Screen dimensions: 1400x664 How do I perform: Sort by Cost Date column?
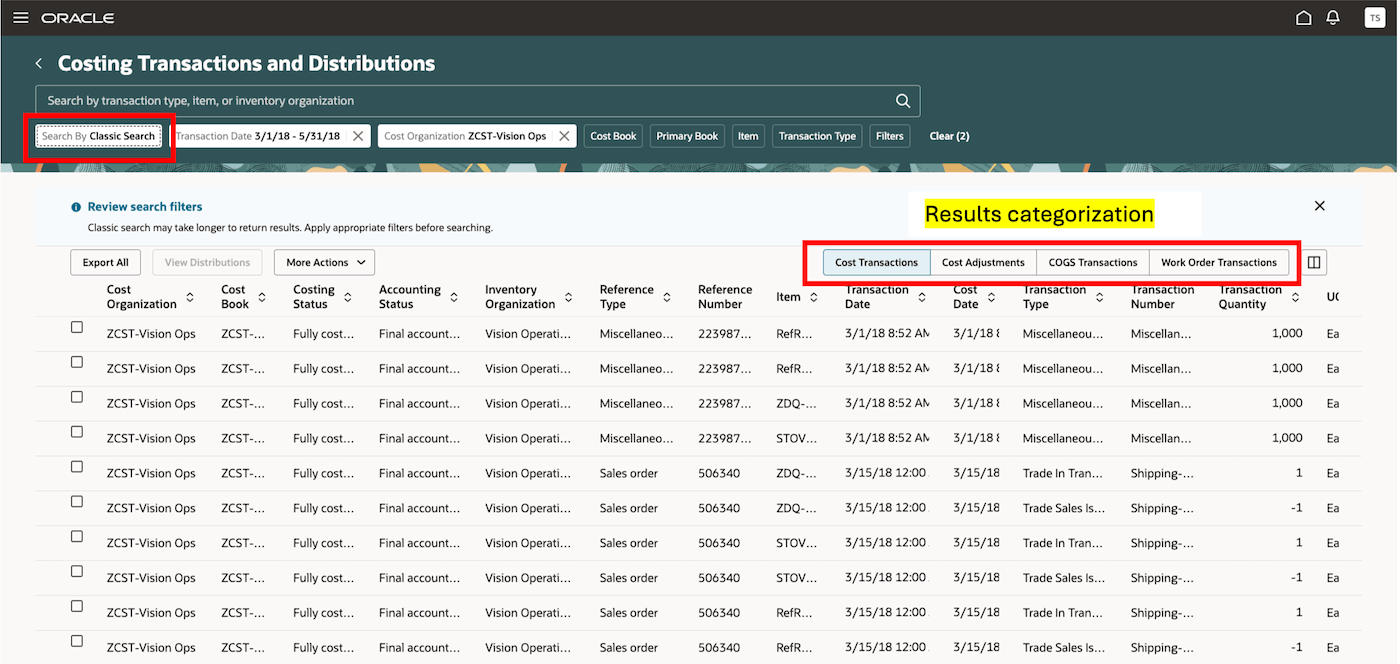[991, 298]
